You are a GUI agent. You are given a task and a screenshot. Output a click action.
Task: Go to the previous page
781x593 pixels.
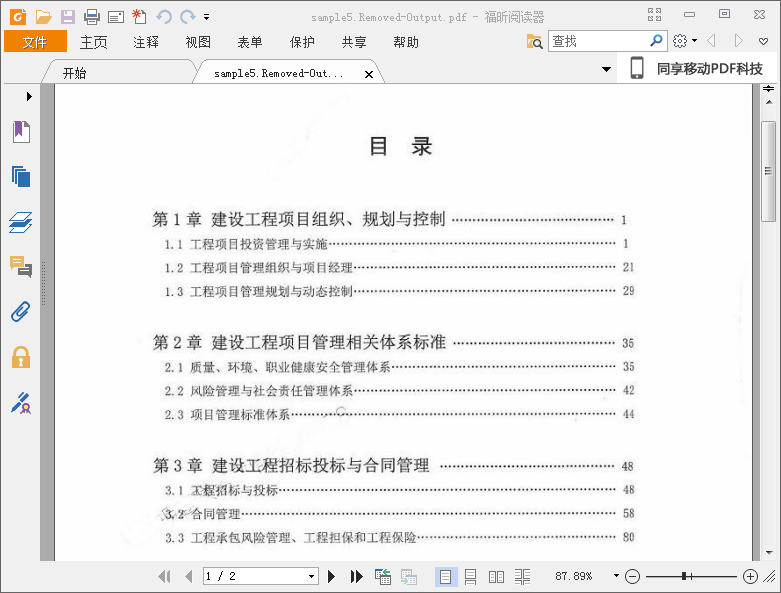[189, 577]
